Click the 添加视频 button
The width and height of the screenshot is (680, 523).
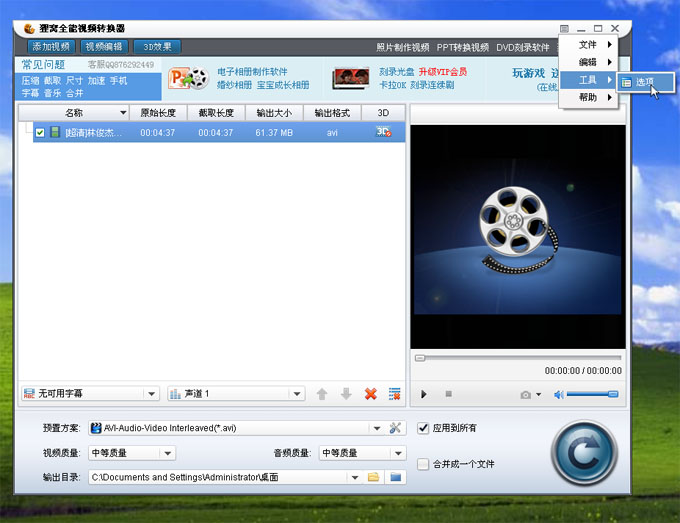(x=51, y=46)
